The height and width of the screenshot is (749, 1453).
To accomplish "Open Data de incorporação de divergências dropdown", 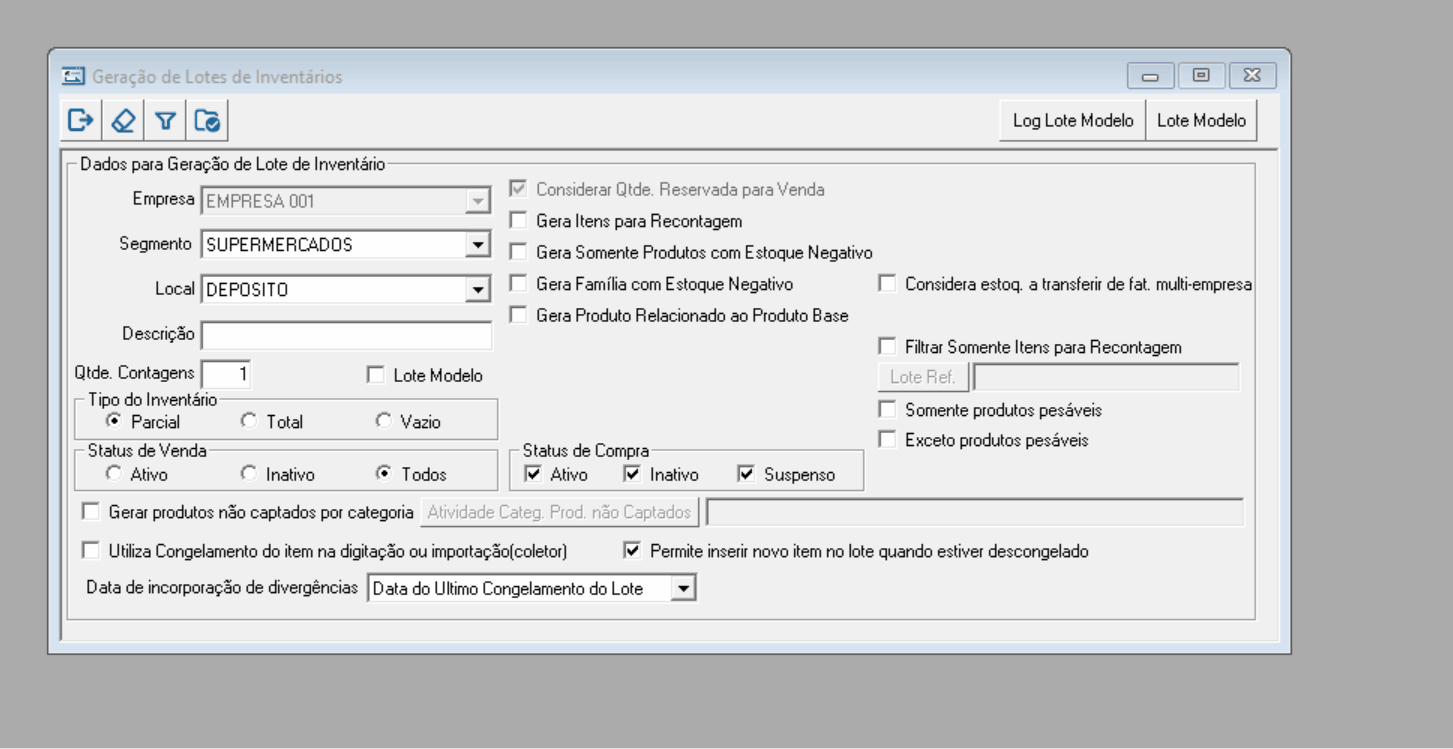I will pos(682,589).
